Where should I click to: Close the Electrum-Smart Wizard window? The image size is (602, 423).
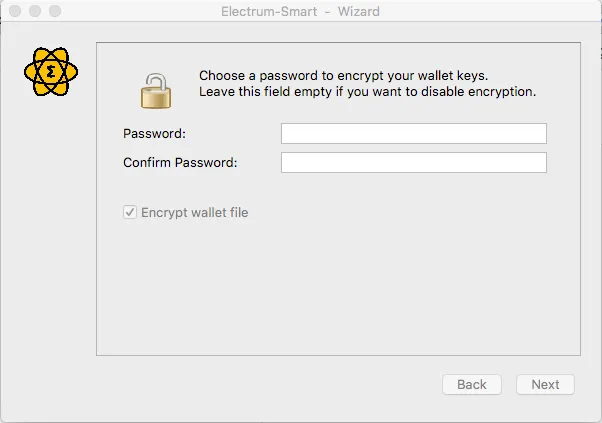click(15, 11)
